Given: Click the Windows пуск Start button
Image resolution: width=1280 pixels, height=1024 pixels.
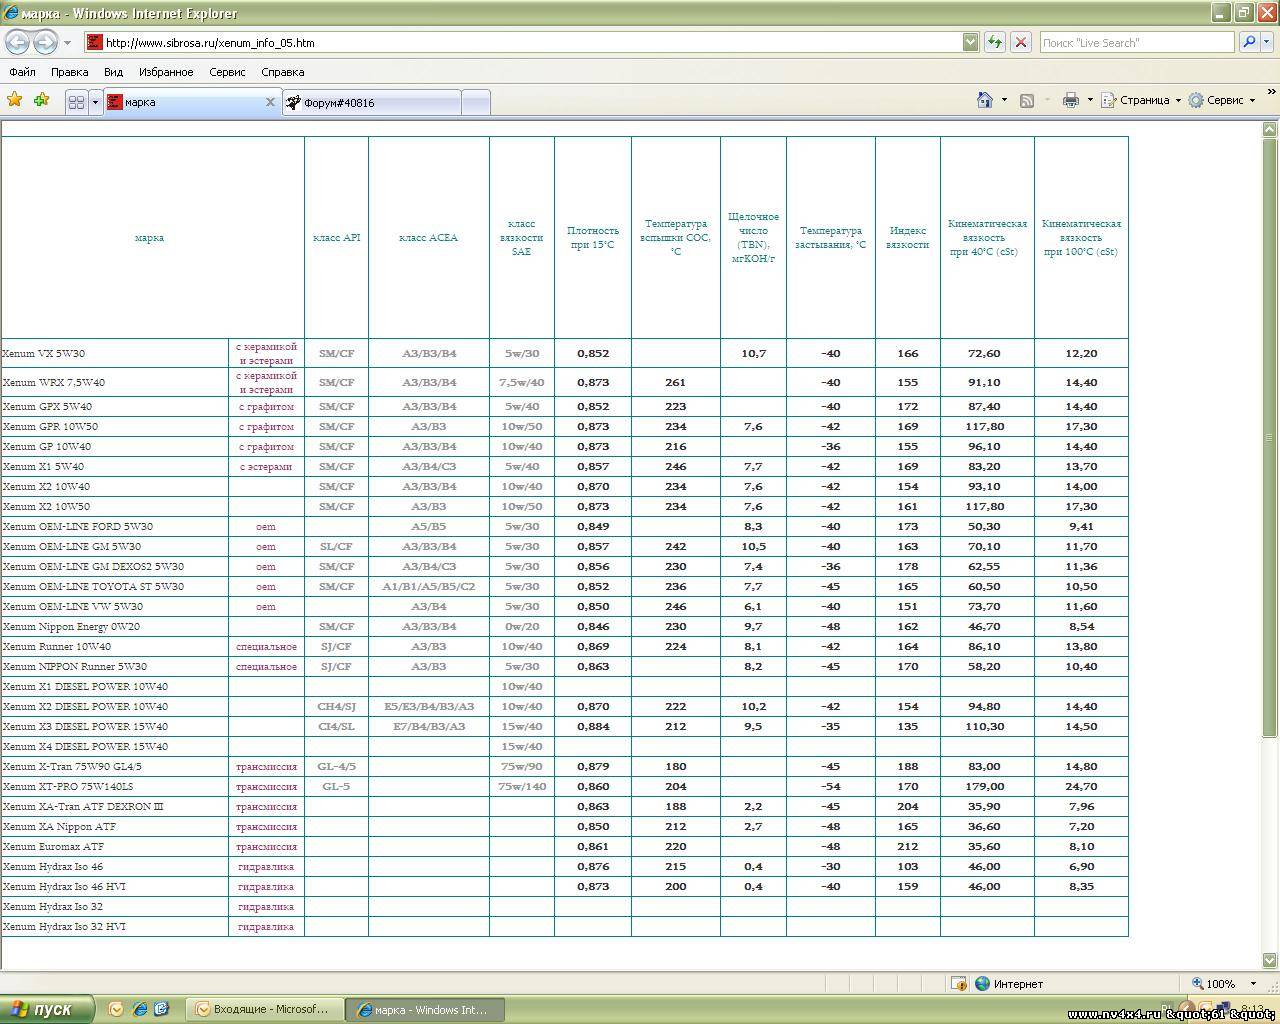Looking at the screenshot, I should coord(46,1009).
